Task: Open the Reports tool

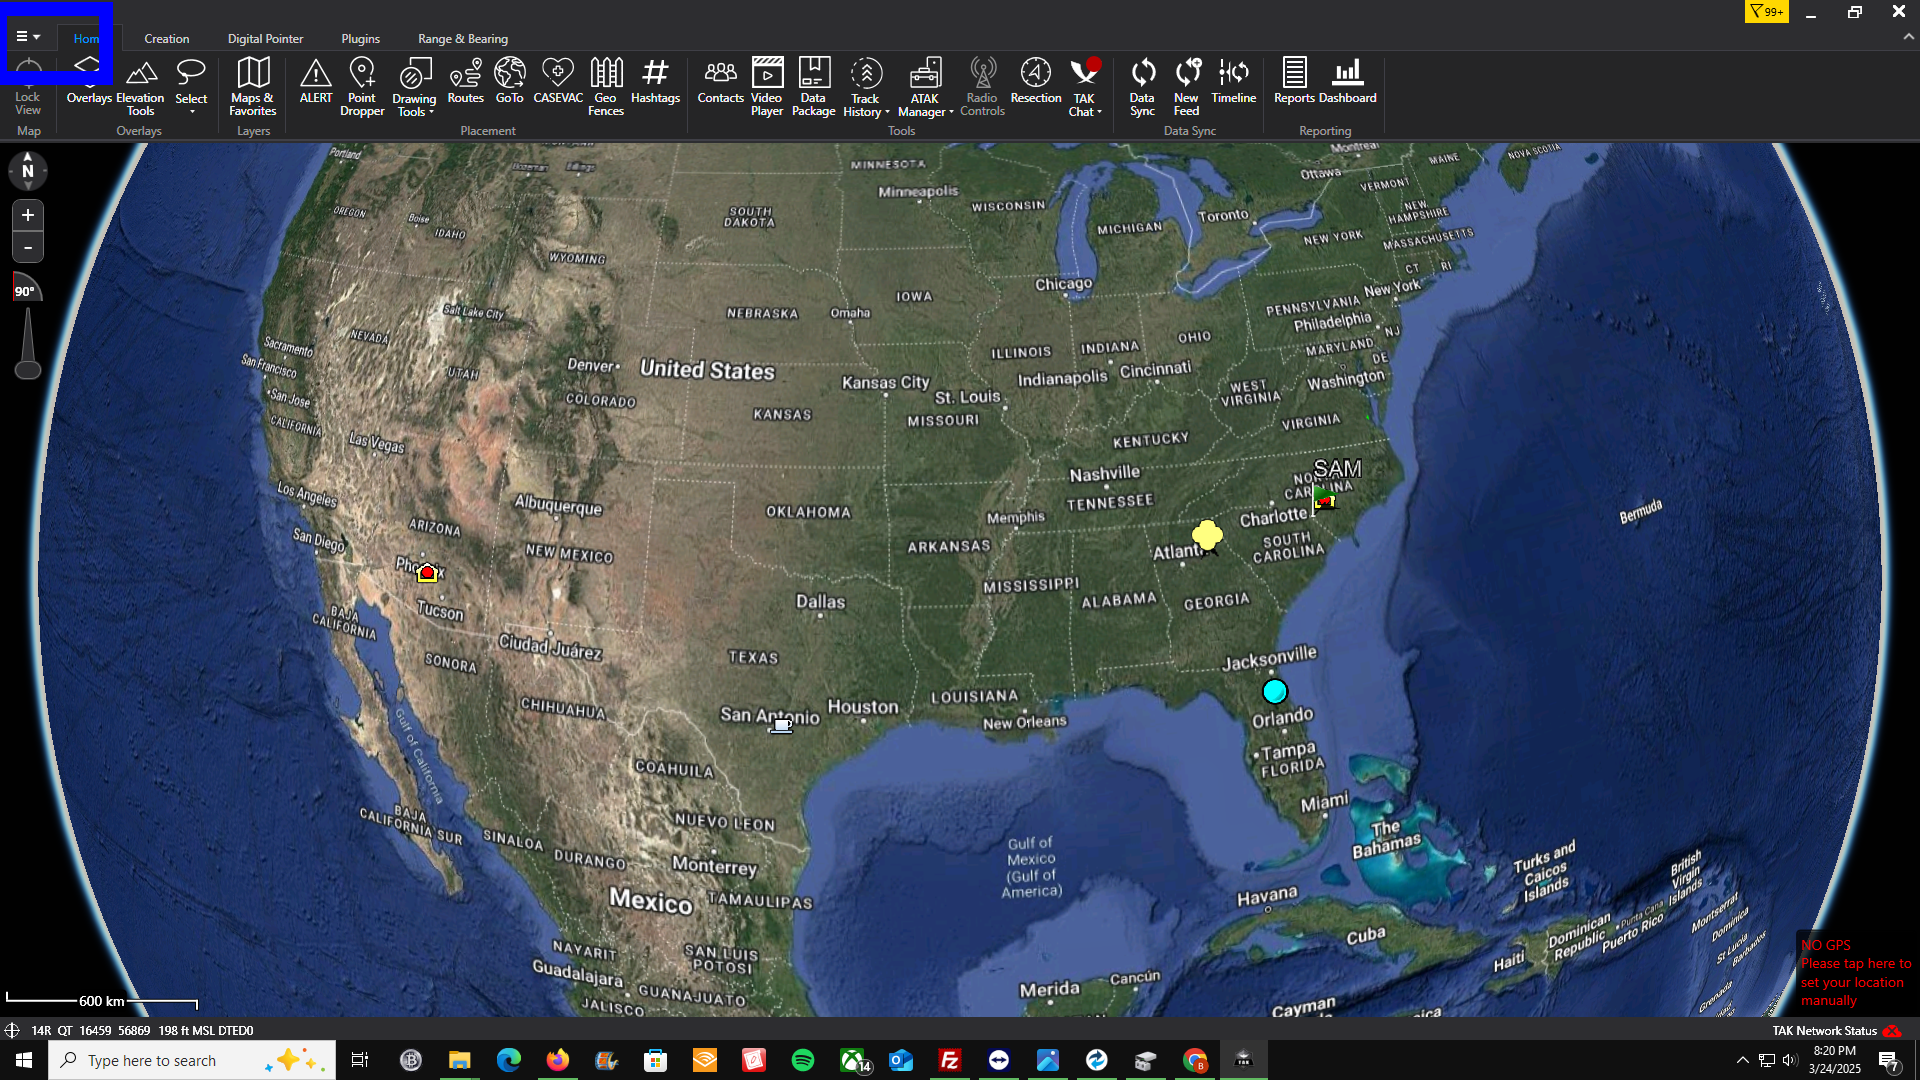Action: tap(1294, 82)
